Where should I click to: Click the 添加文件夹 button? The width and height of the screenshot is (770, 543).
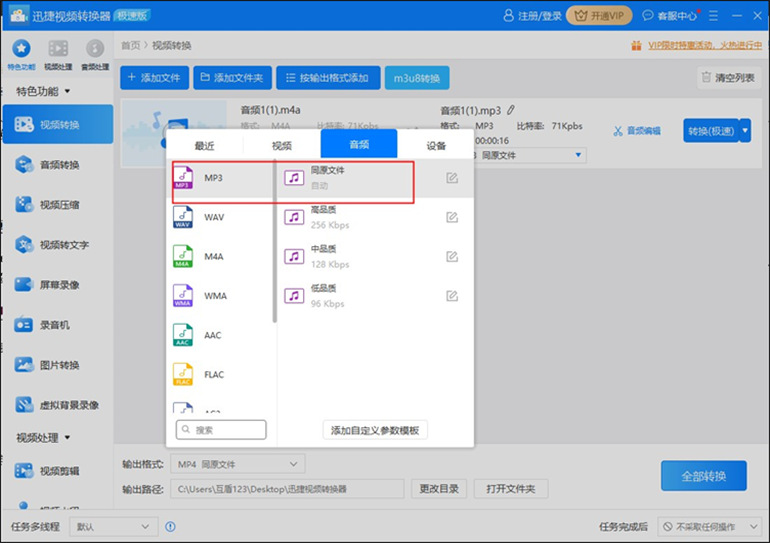[x=232, y=78]
